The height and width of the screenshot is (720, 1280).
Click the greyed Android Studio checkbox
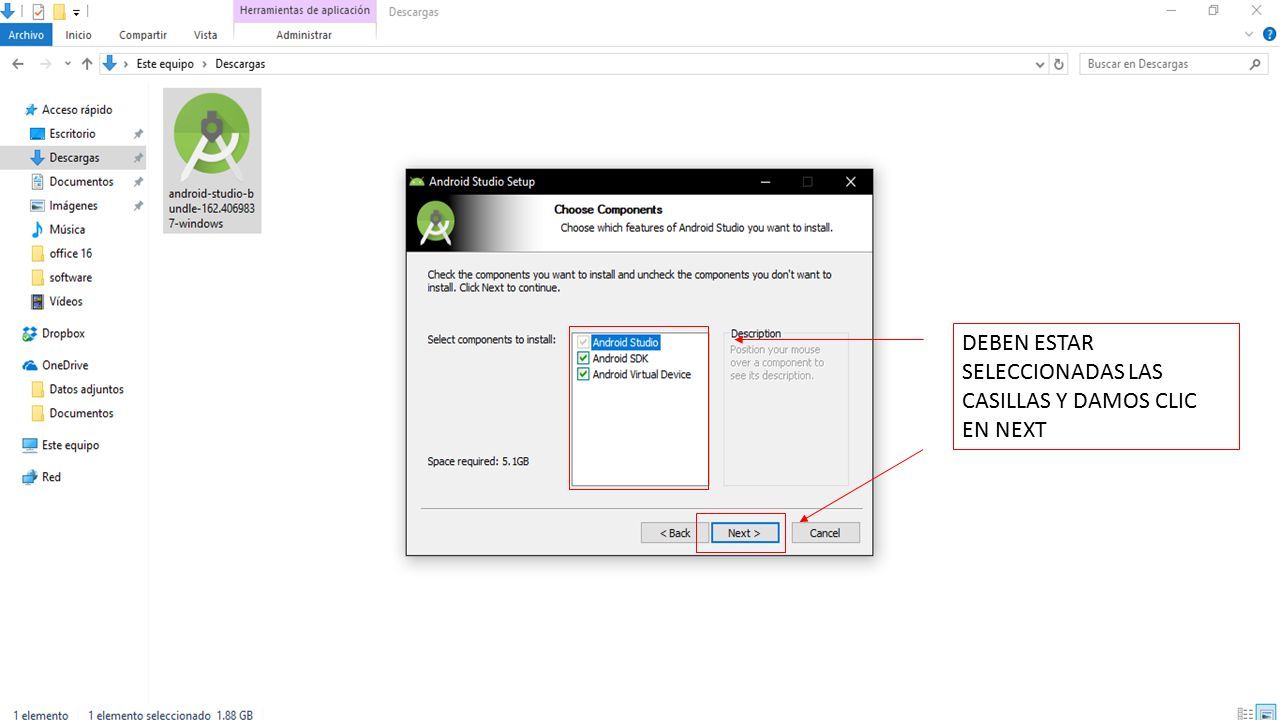coord(584,343)
